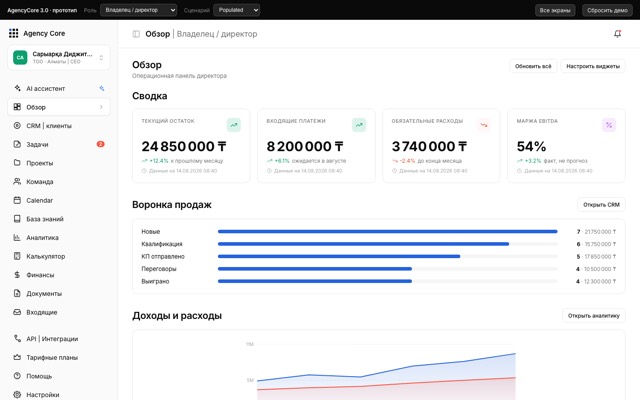Click the Калькулятор icon in sidebar

click(x=17, y=256)
